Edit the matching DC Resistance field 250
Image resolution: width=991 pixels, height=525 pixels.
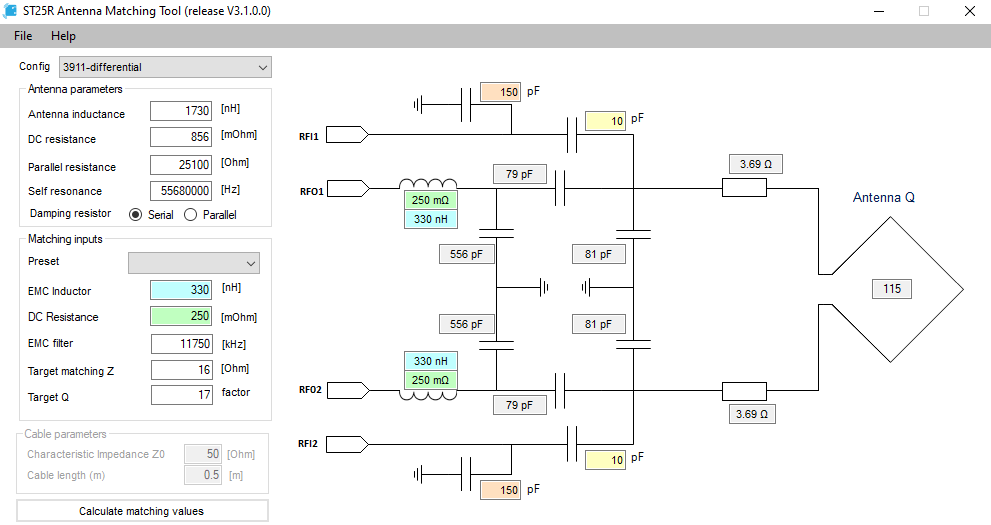(x=181, y=316)
